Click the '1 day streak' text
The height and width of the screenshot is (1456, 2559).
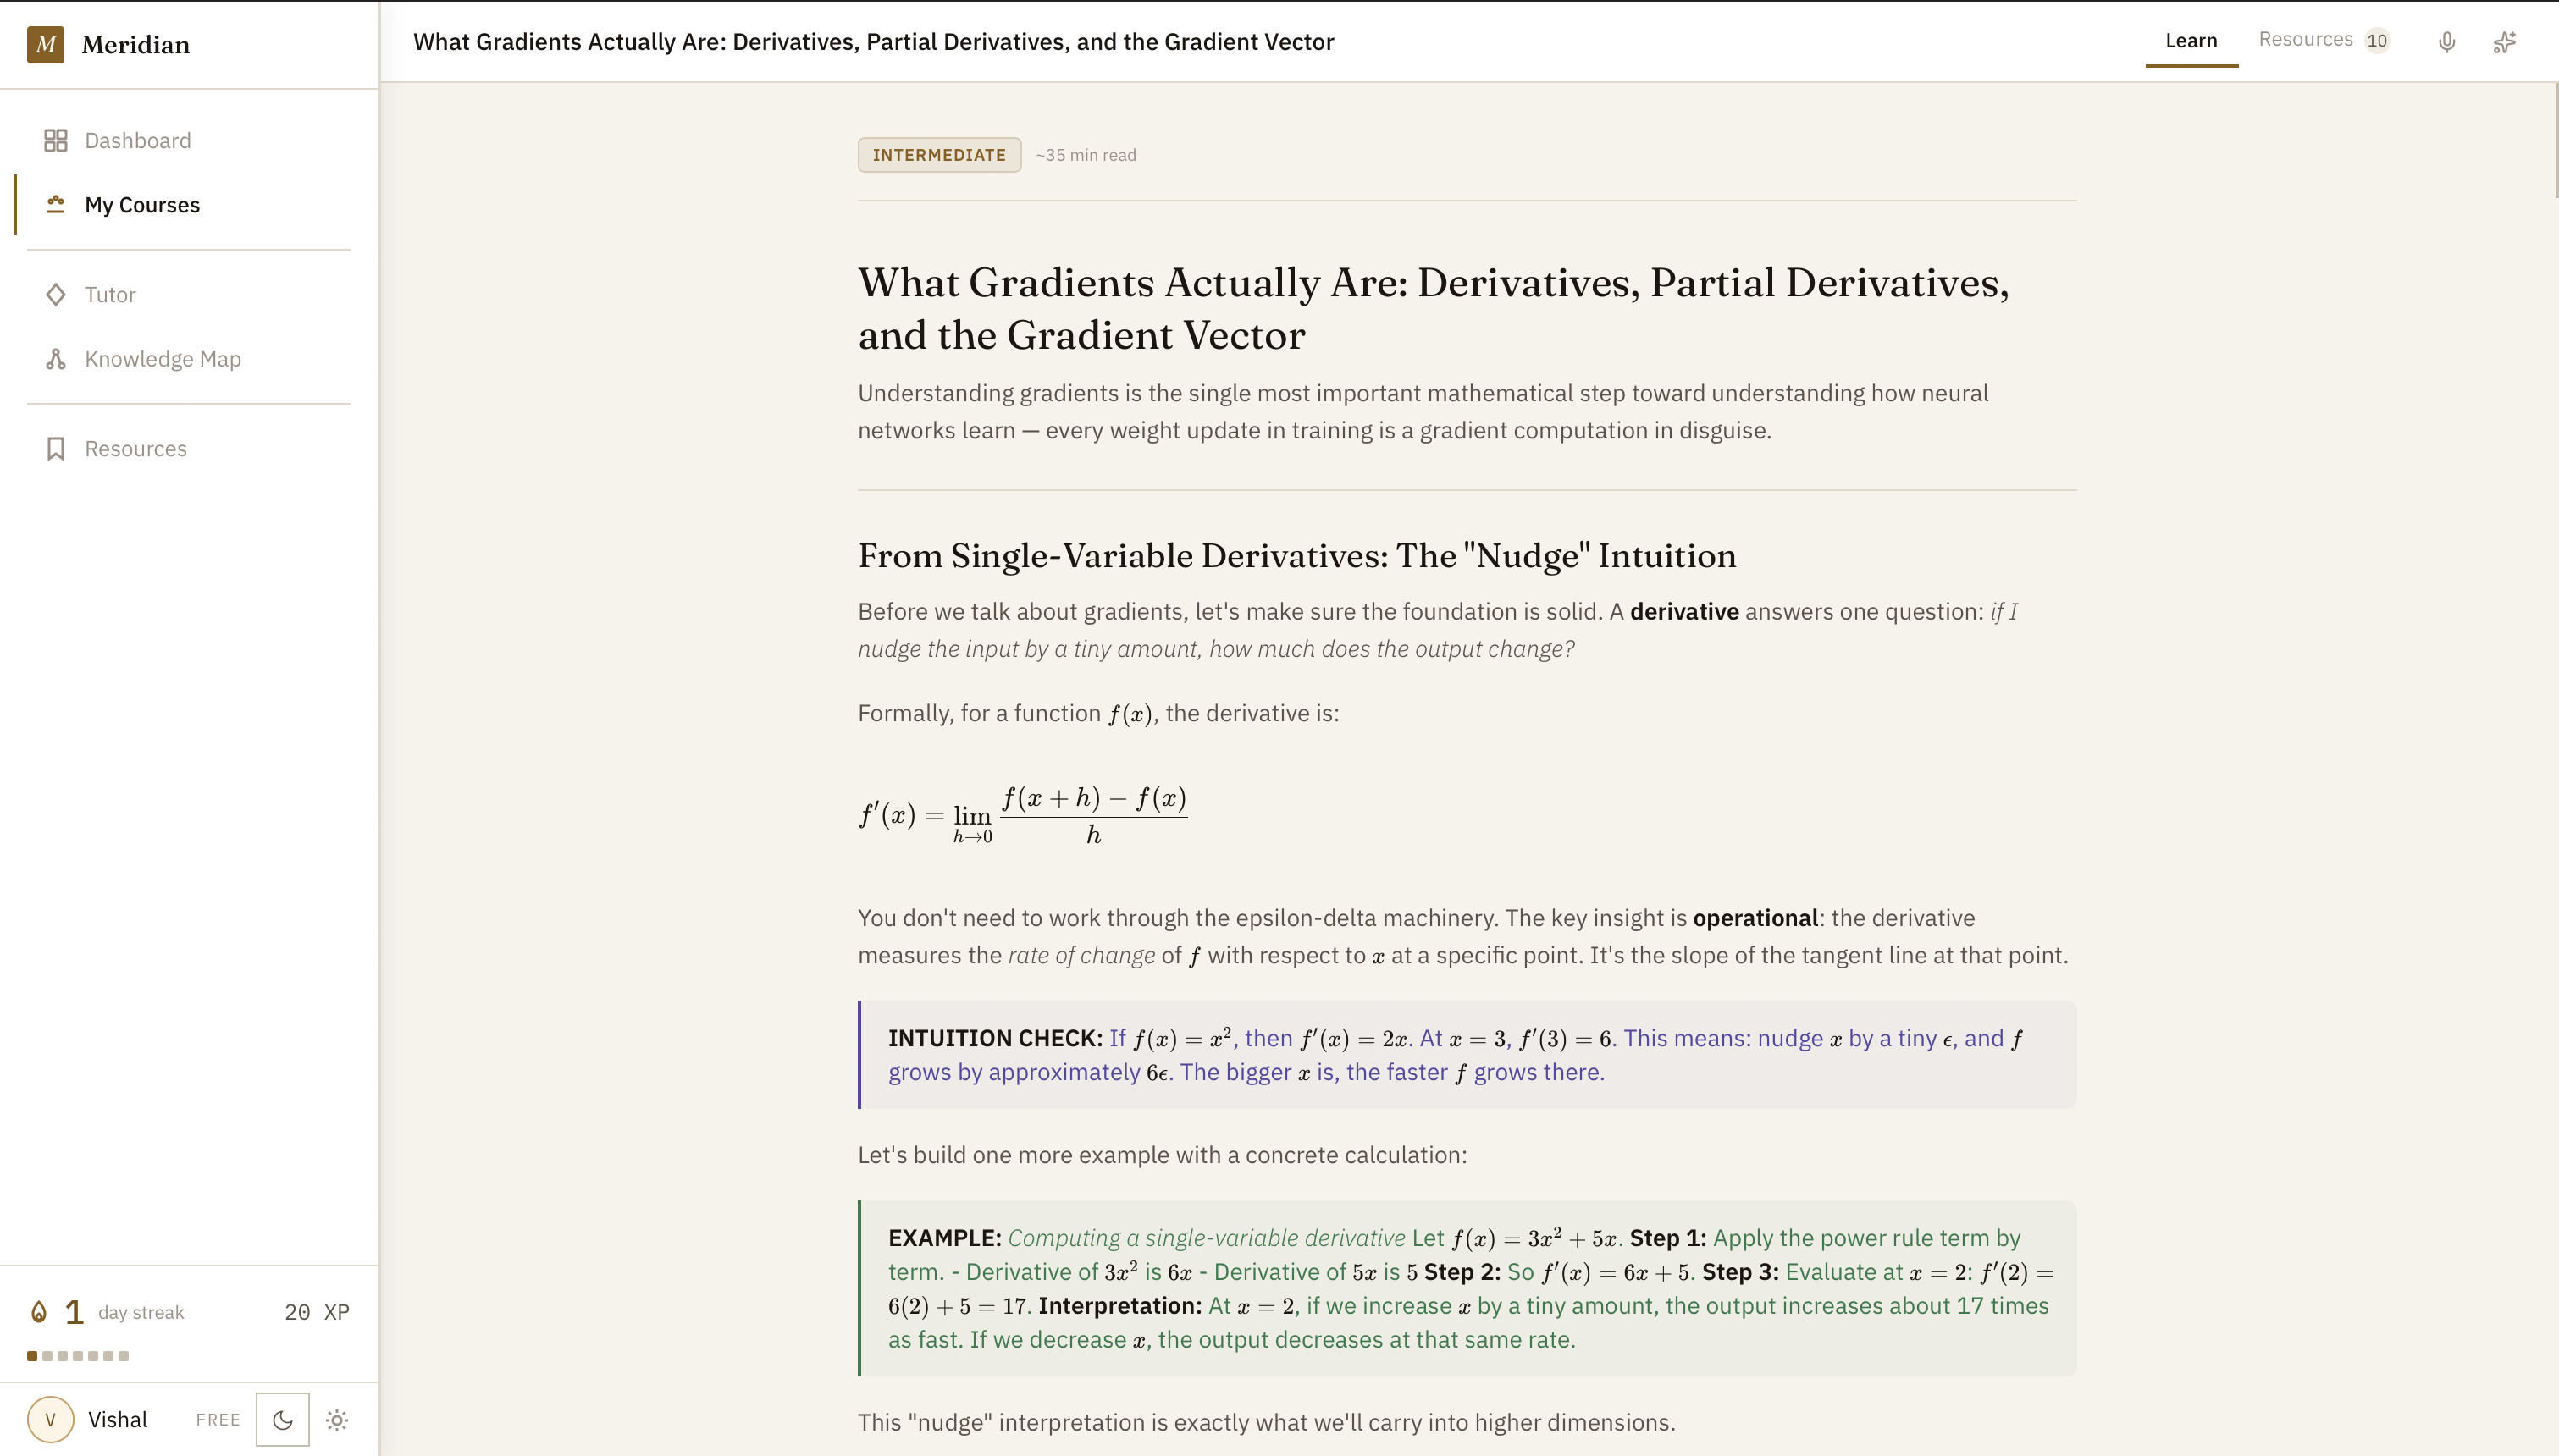pos(125,1312)
